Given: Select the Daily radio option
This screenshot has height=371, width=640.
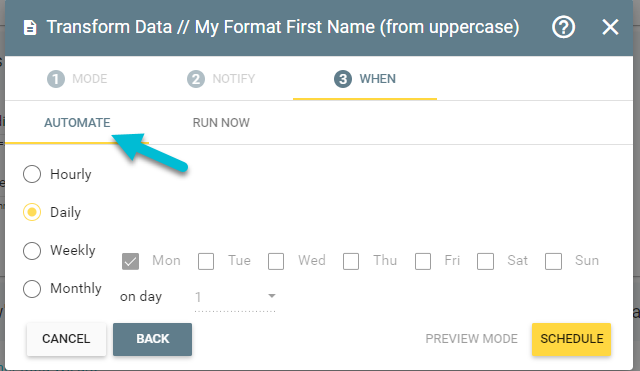Looking at the screenshot, I should coord(32,212).
